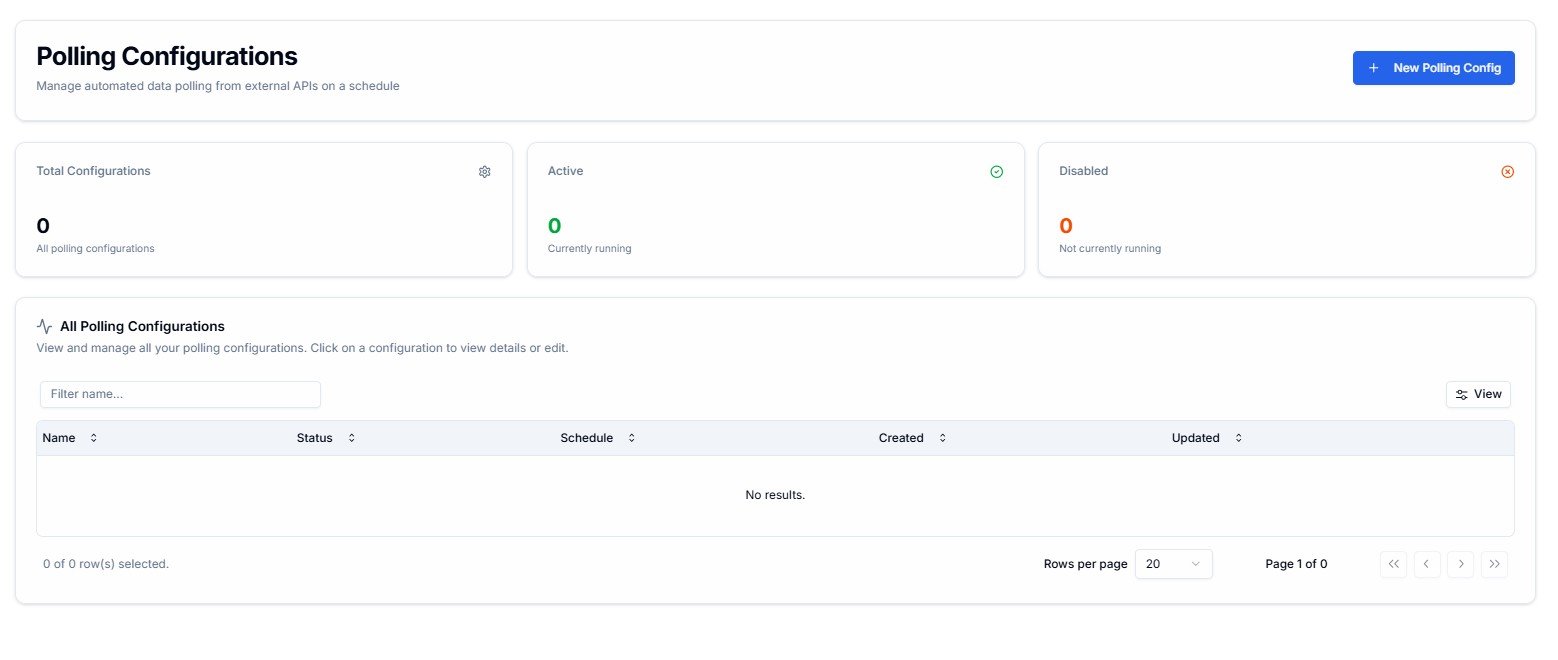Click the 'Not currently running' label
The image size is (1558, 660).
click(x=1110, y=248)
